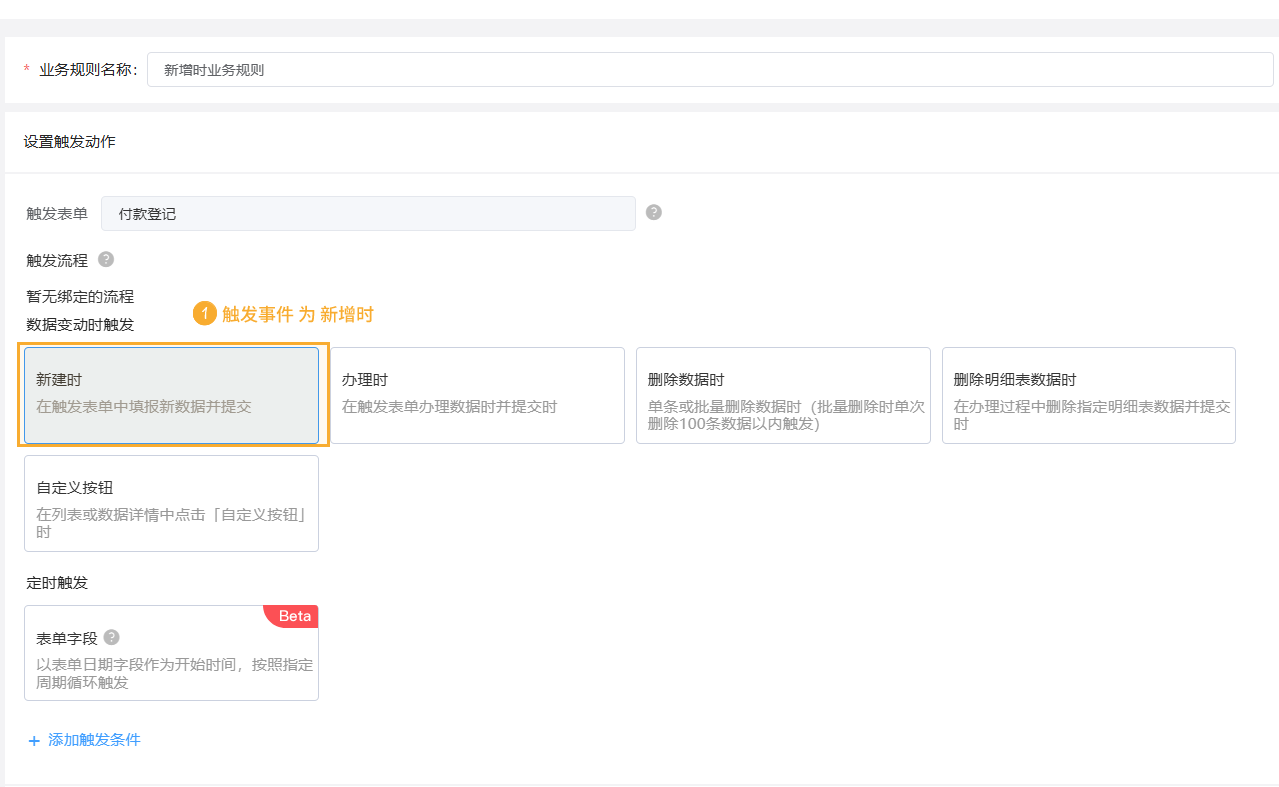Viewport: 1279px width, 787px height.
Task: Click the 数据变动时触发 section label
Action: tap(80, 324)
